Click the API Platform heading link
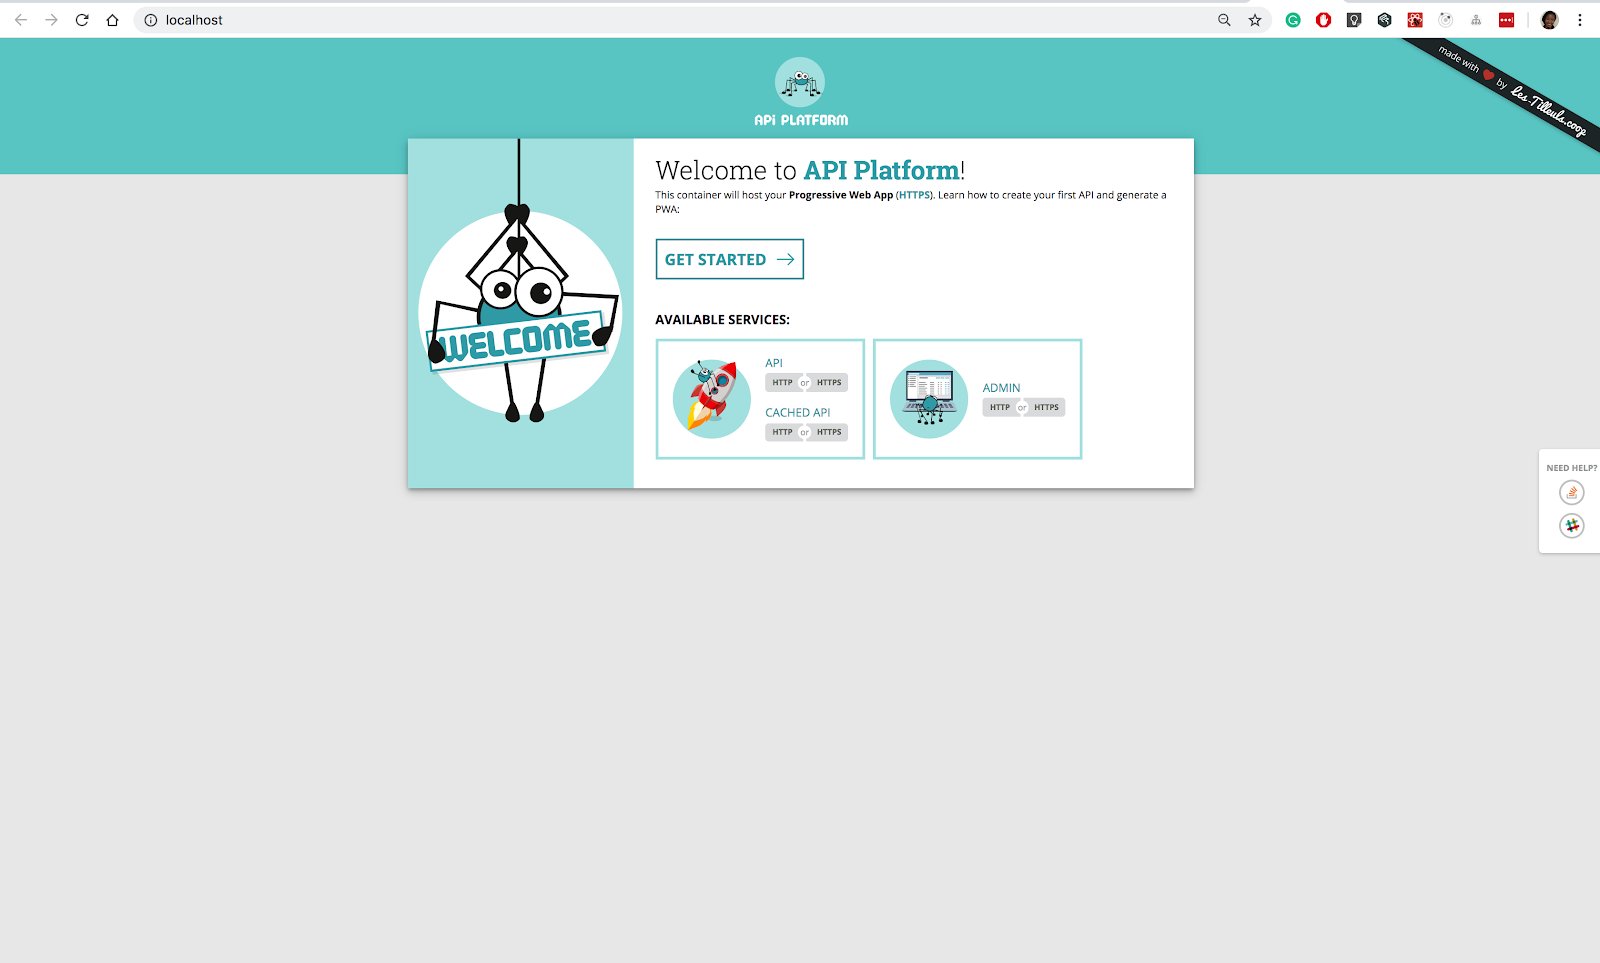Image resolution: width=1600 pixels, height=963 pixels. [x=882, y=171]
